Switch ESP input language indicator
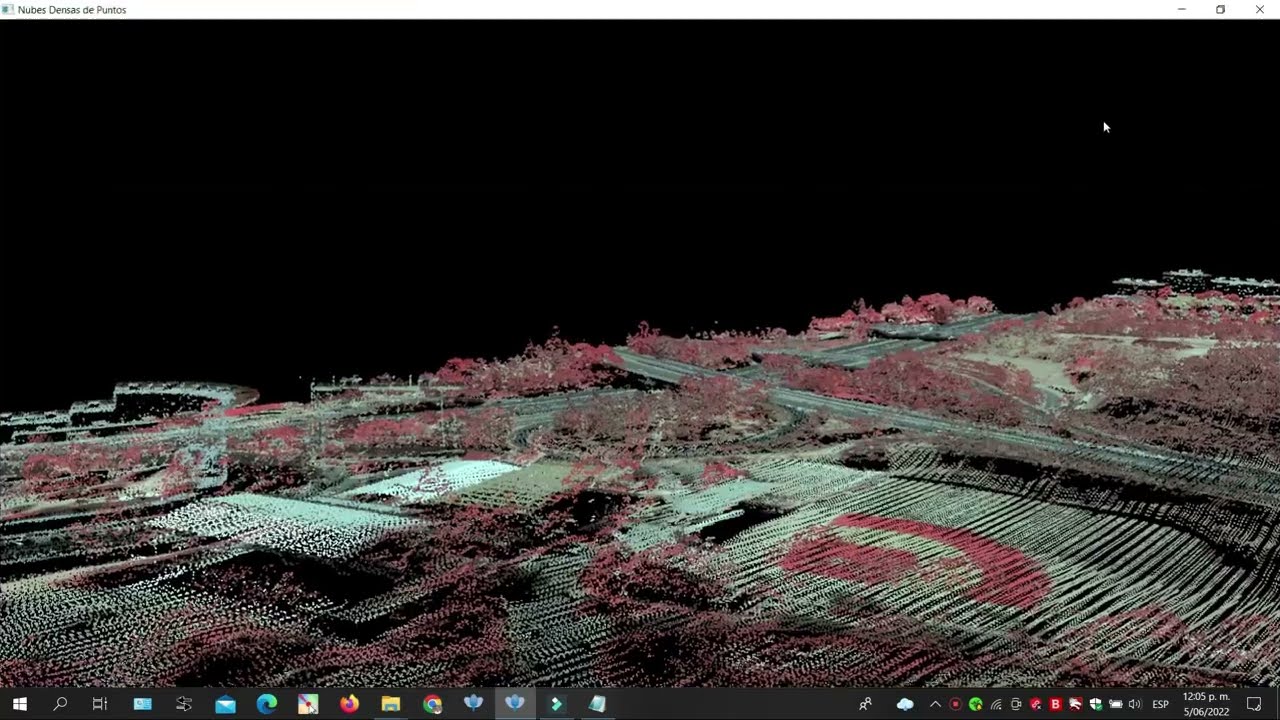 (x=1160, y=704)
